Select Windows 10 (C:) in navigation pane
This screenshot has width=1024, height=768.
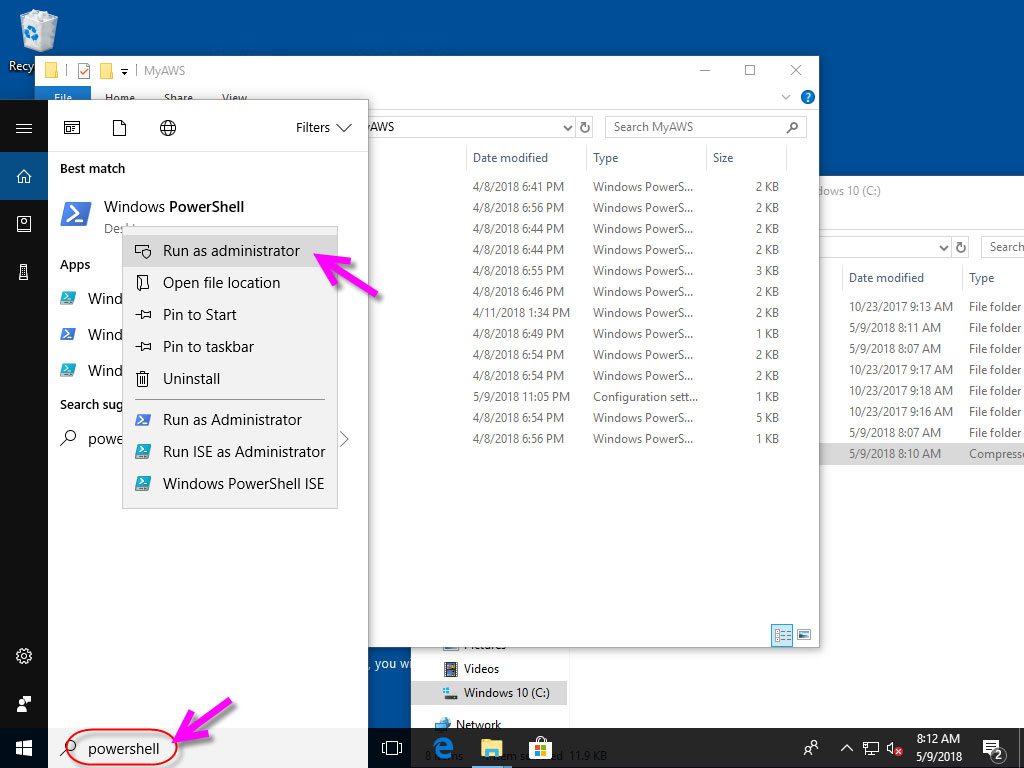click(505, 693)
